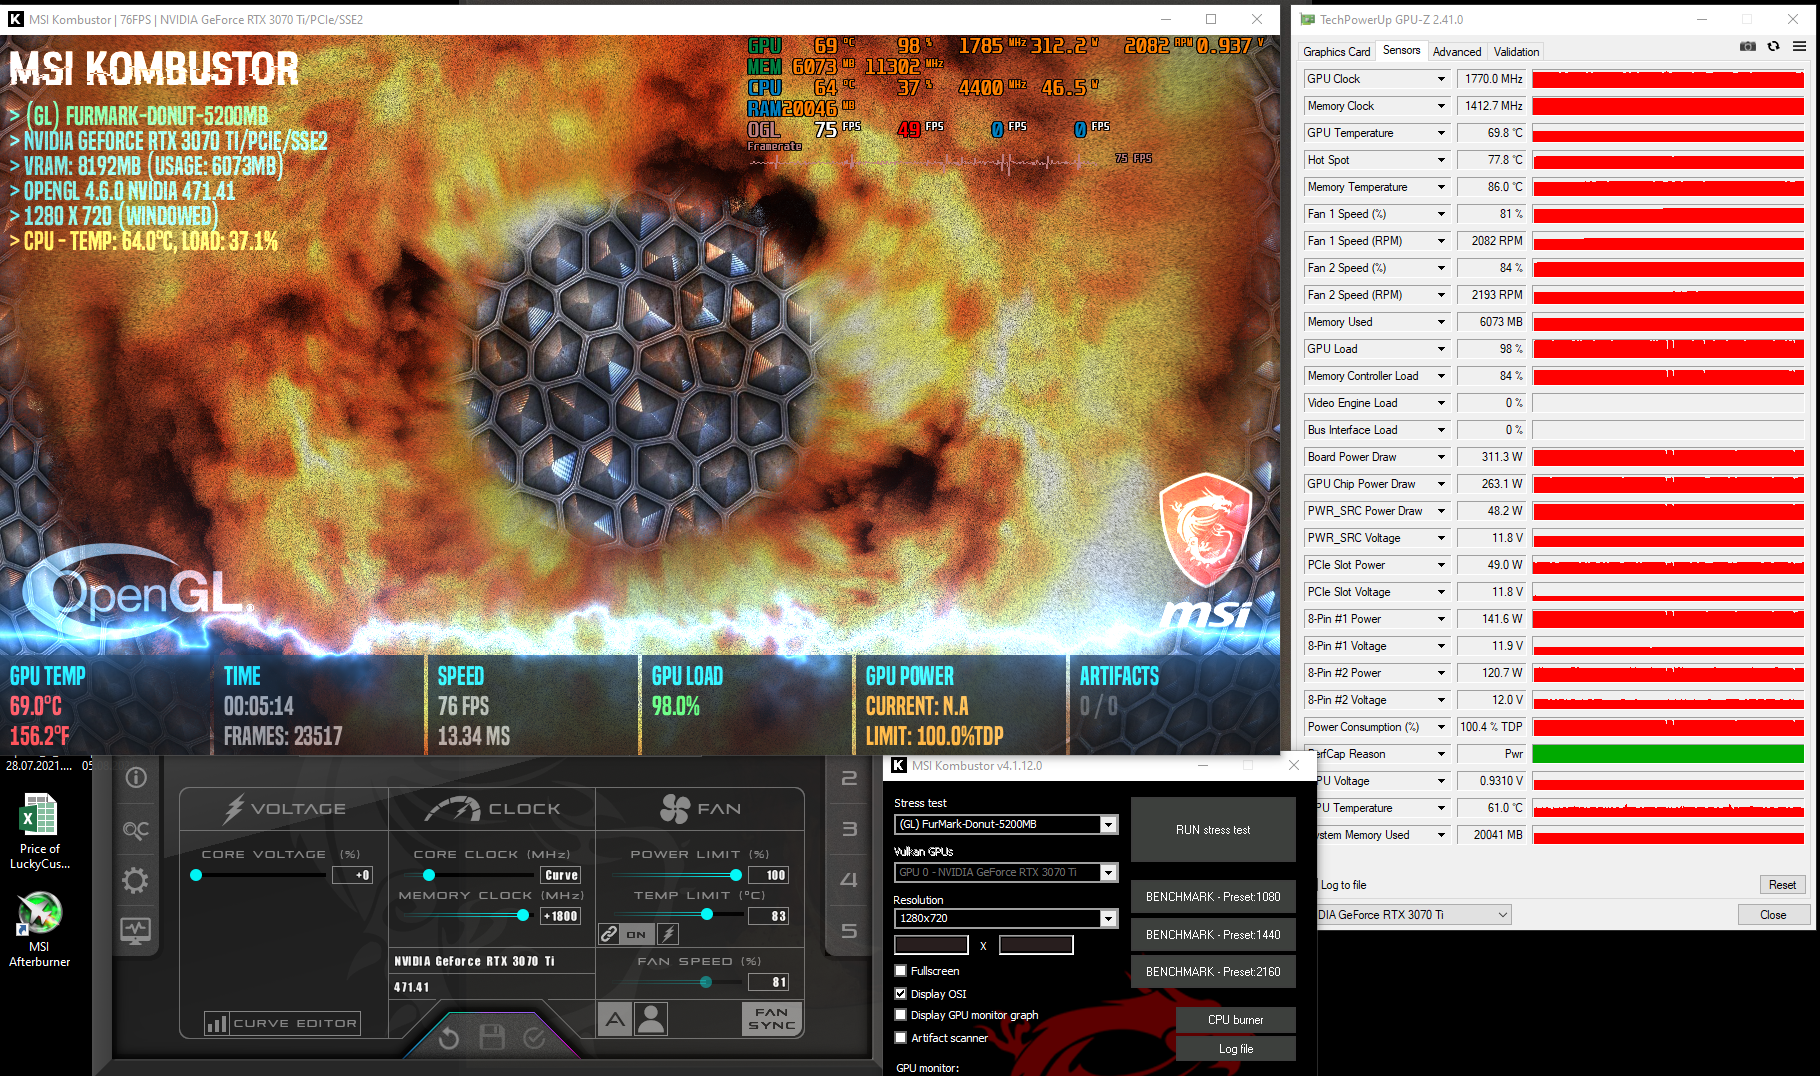Image resolution: width=1820 pixels, height=1076 pixels.
Task: Expand the GPU Clock sensor dropdown
Action: tap(1441, 79)
